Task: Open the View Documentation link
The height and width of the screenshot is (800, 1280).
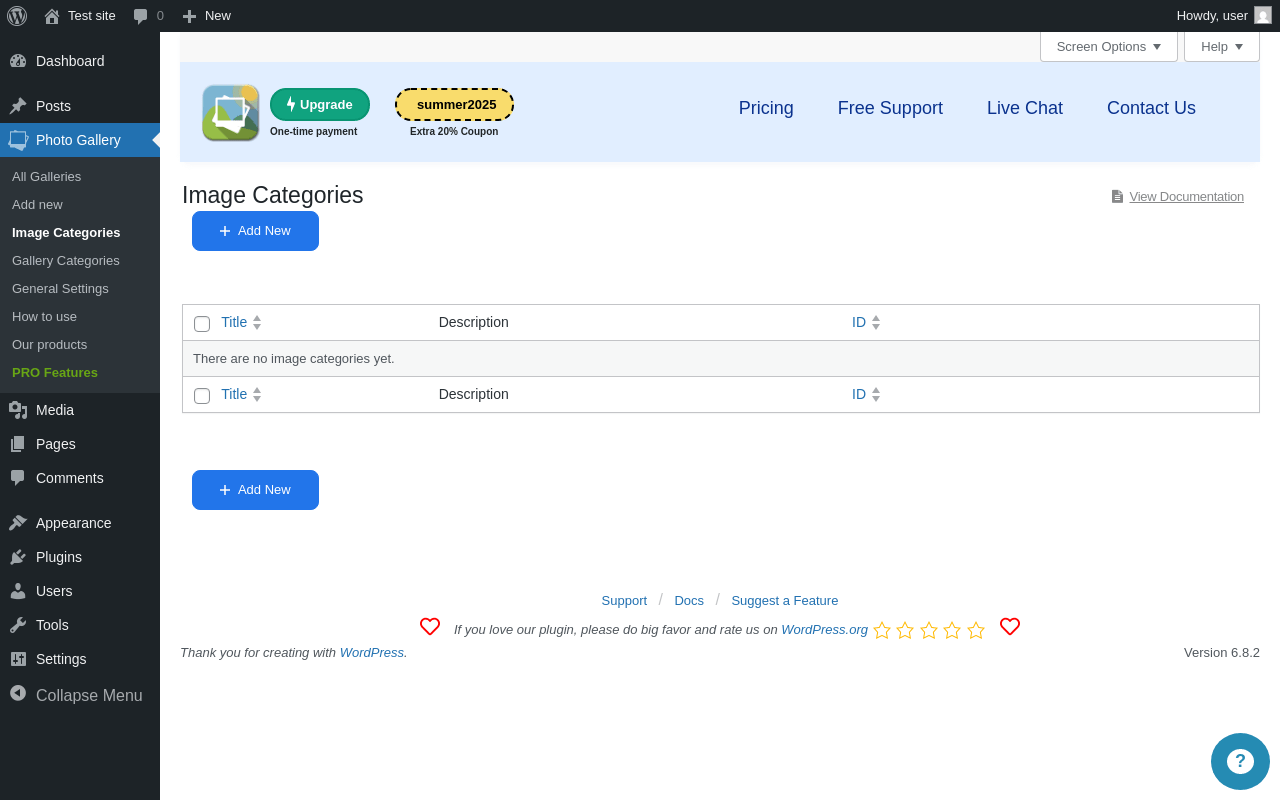Action: [x=1186, y=196]
